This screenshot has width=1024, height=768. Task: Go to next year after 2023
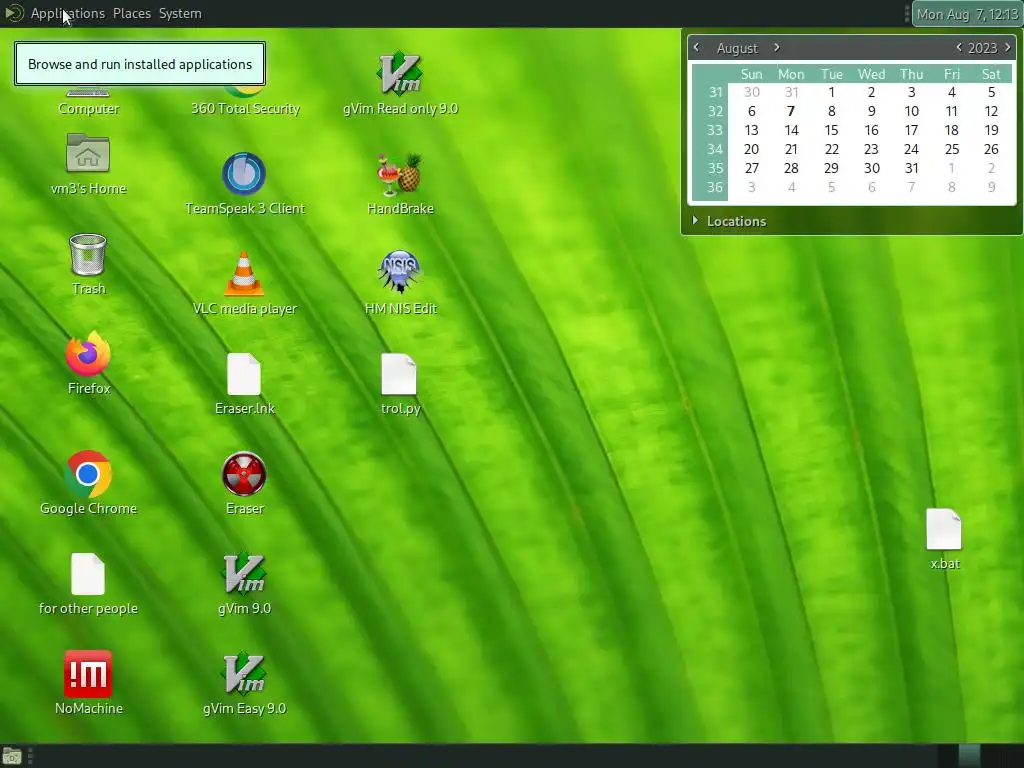pos(1008,48)
